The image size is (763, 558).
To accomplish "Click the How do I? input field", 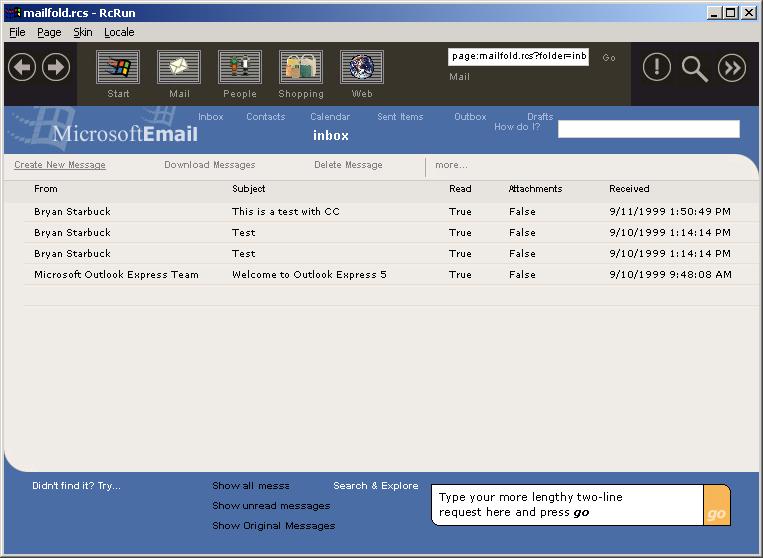I will pos(649,129).
